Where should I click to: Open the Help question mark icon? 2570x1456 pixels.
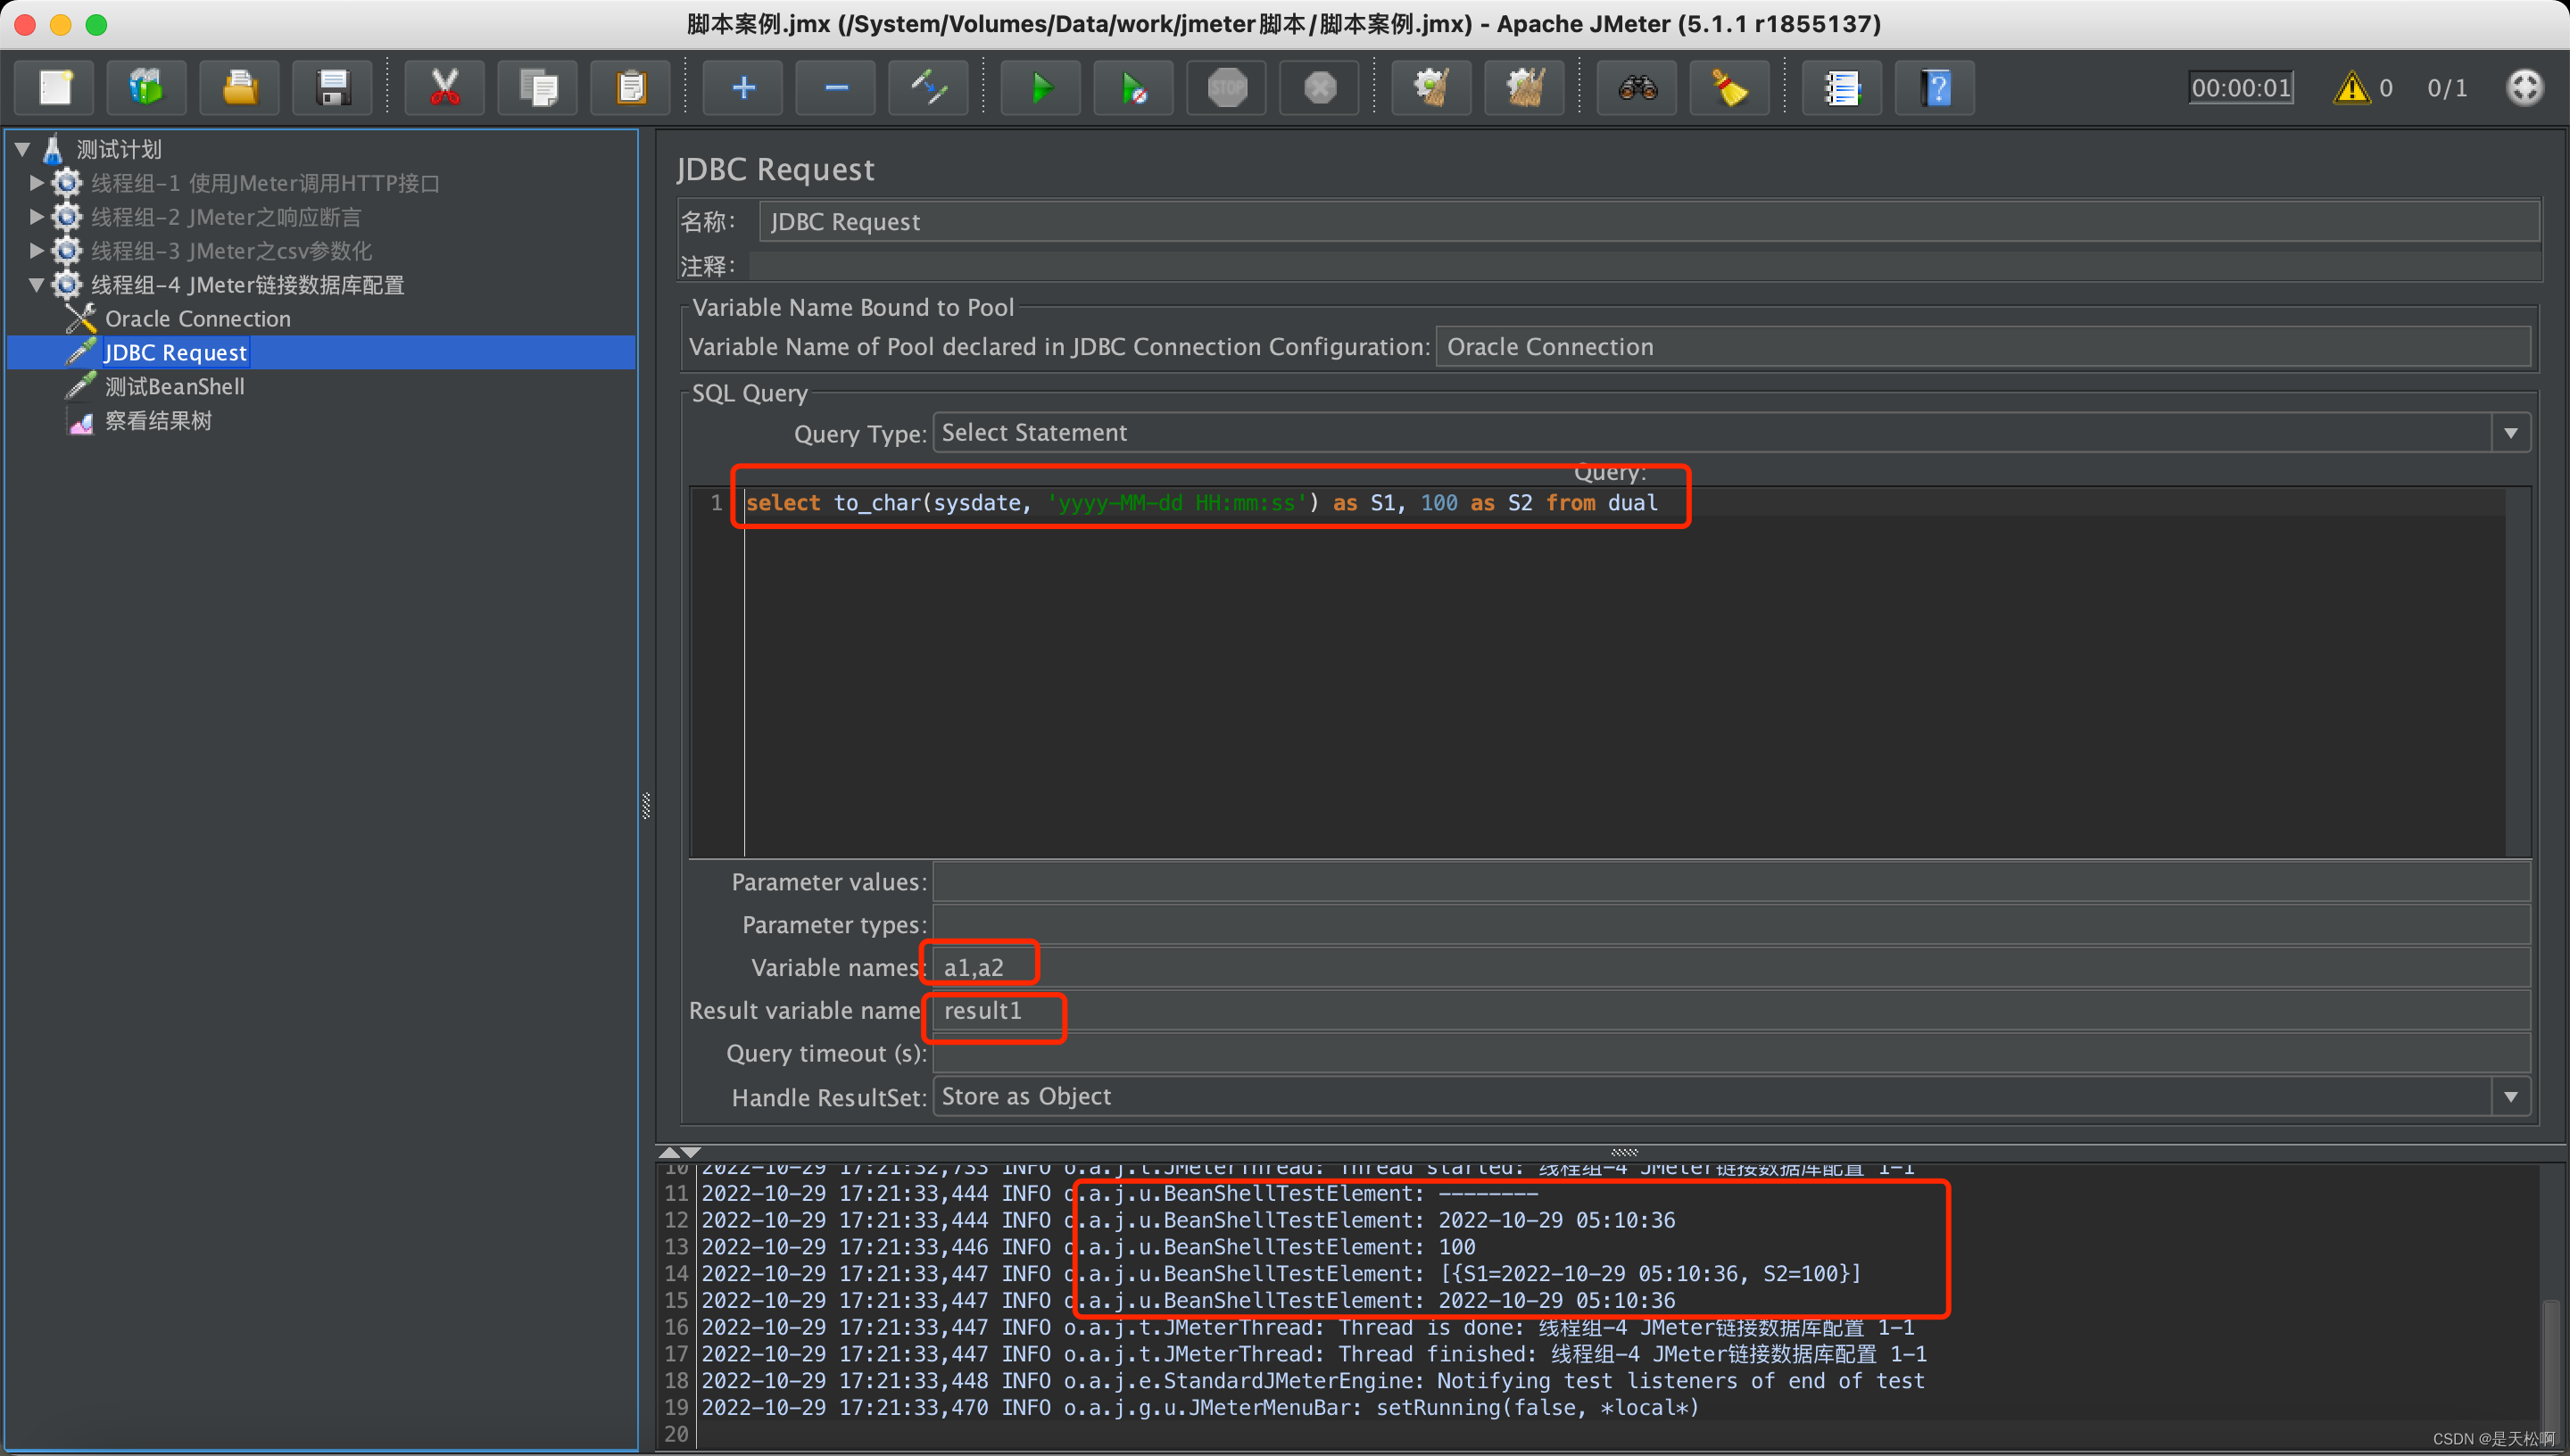point(1935,88)
